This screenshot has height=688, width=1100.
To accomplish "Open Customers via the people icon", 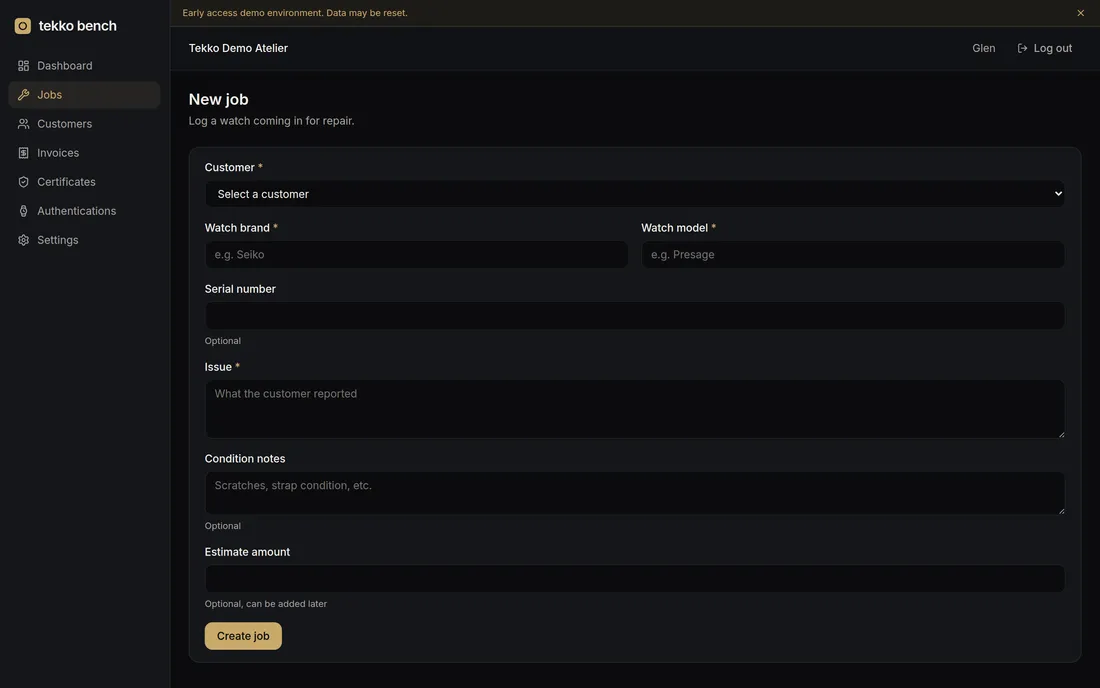I will pos(23,123).
